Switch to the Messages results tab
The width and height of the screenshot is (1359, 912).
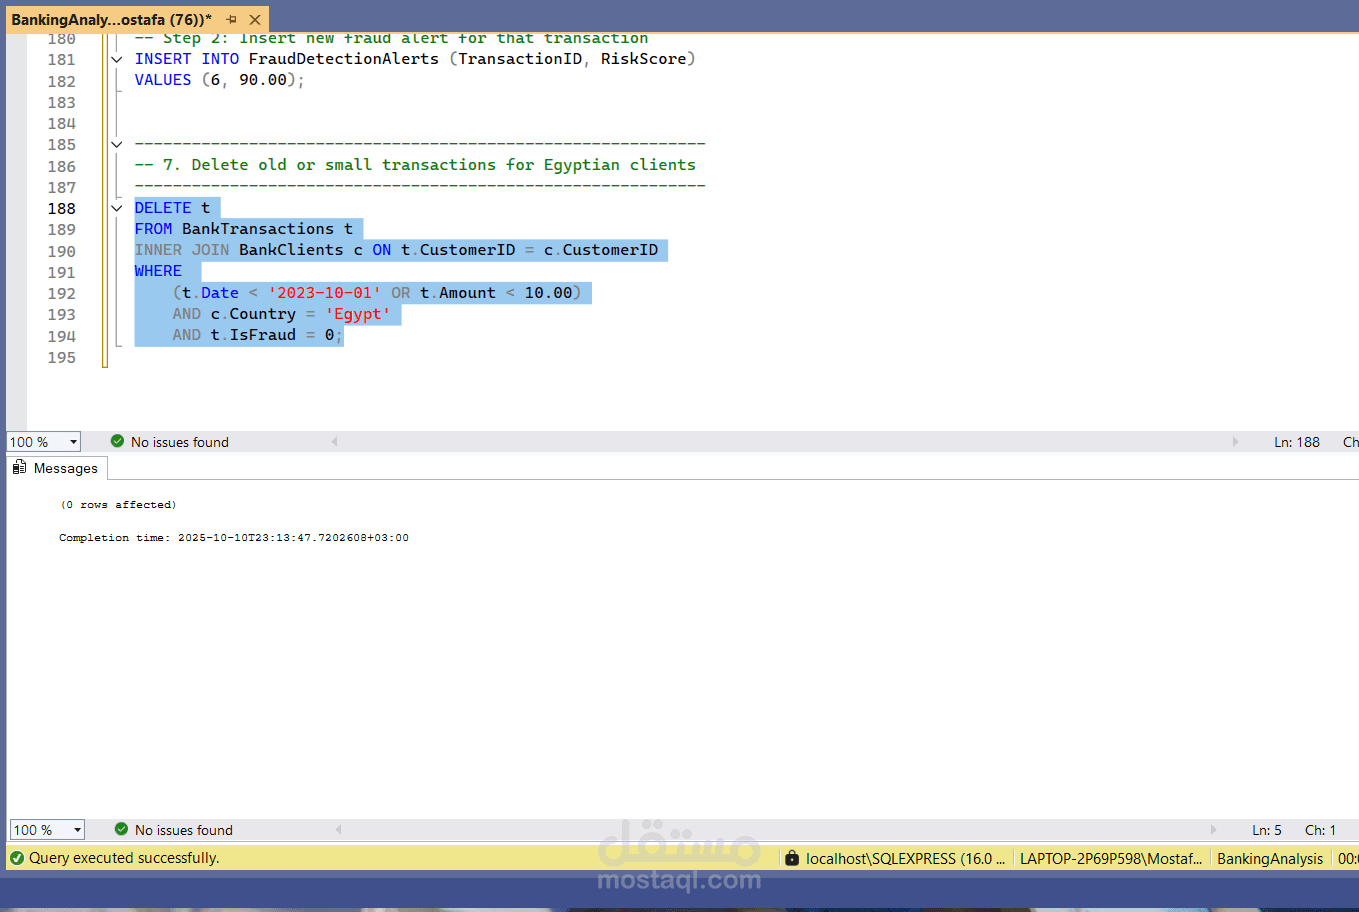(56, 468)
